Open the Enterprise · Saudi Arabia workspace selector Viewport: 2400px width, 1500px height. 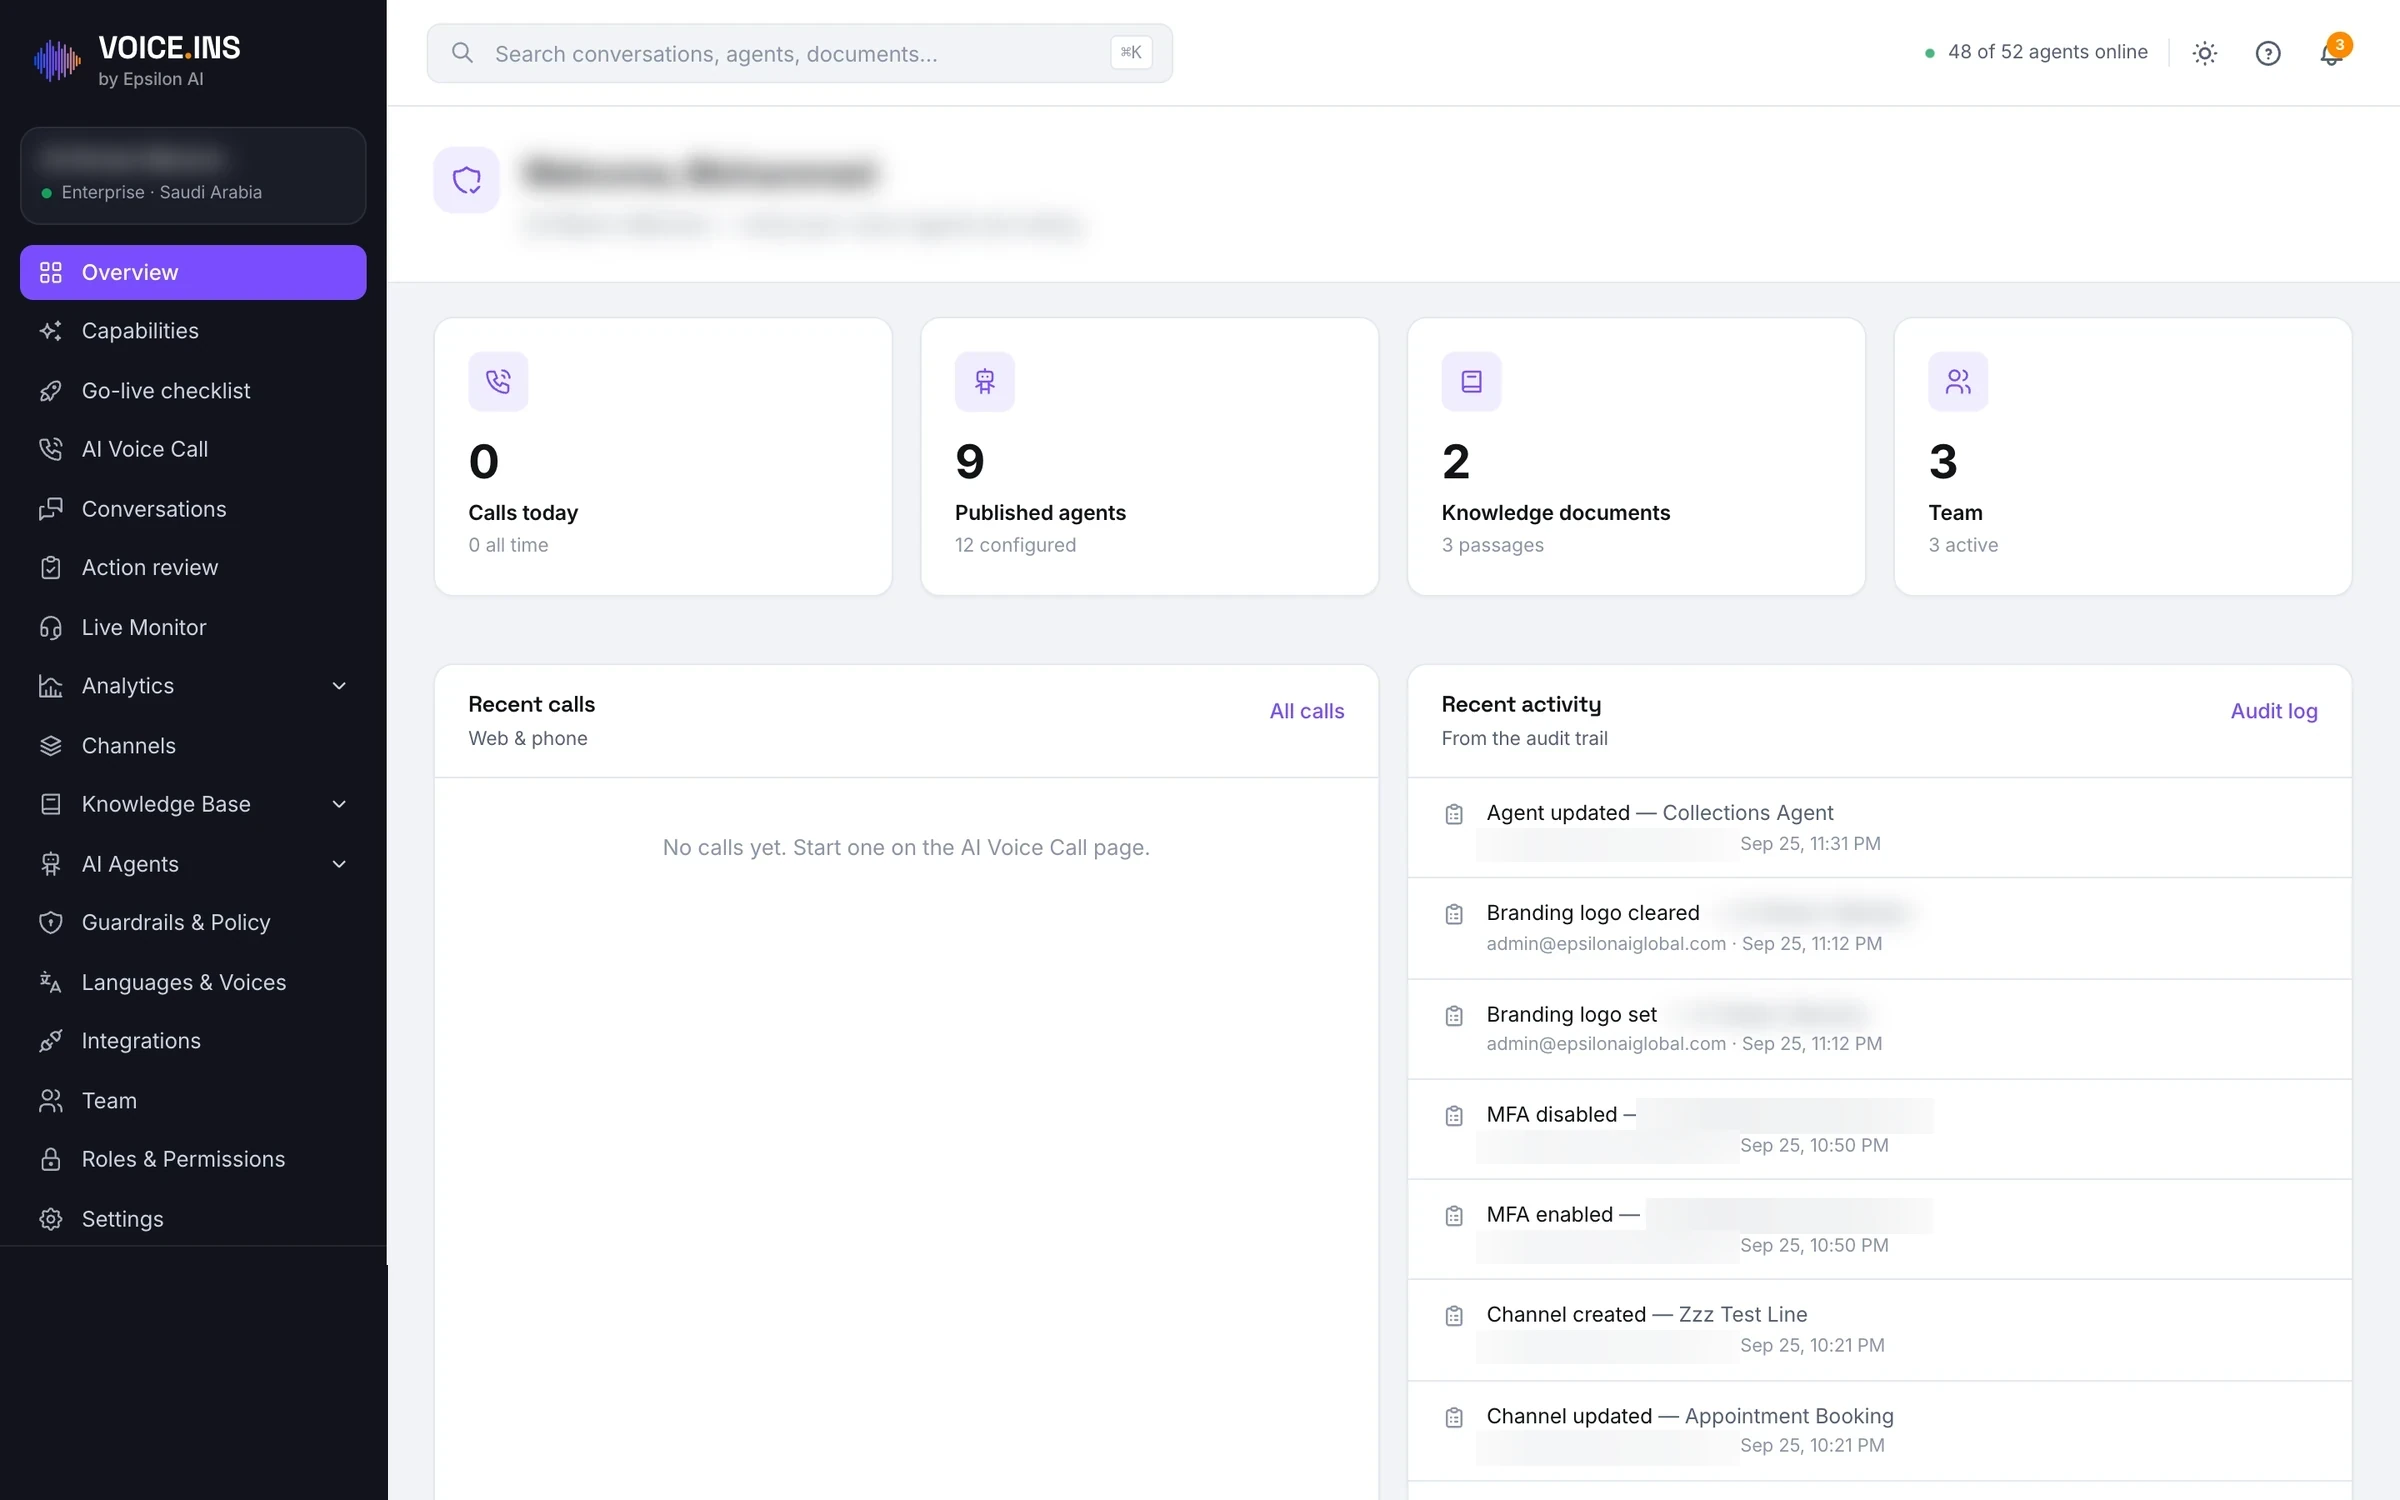[x=193, y=175]
